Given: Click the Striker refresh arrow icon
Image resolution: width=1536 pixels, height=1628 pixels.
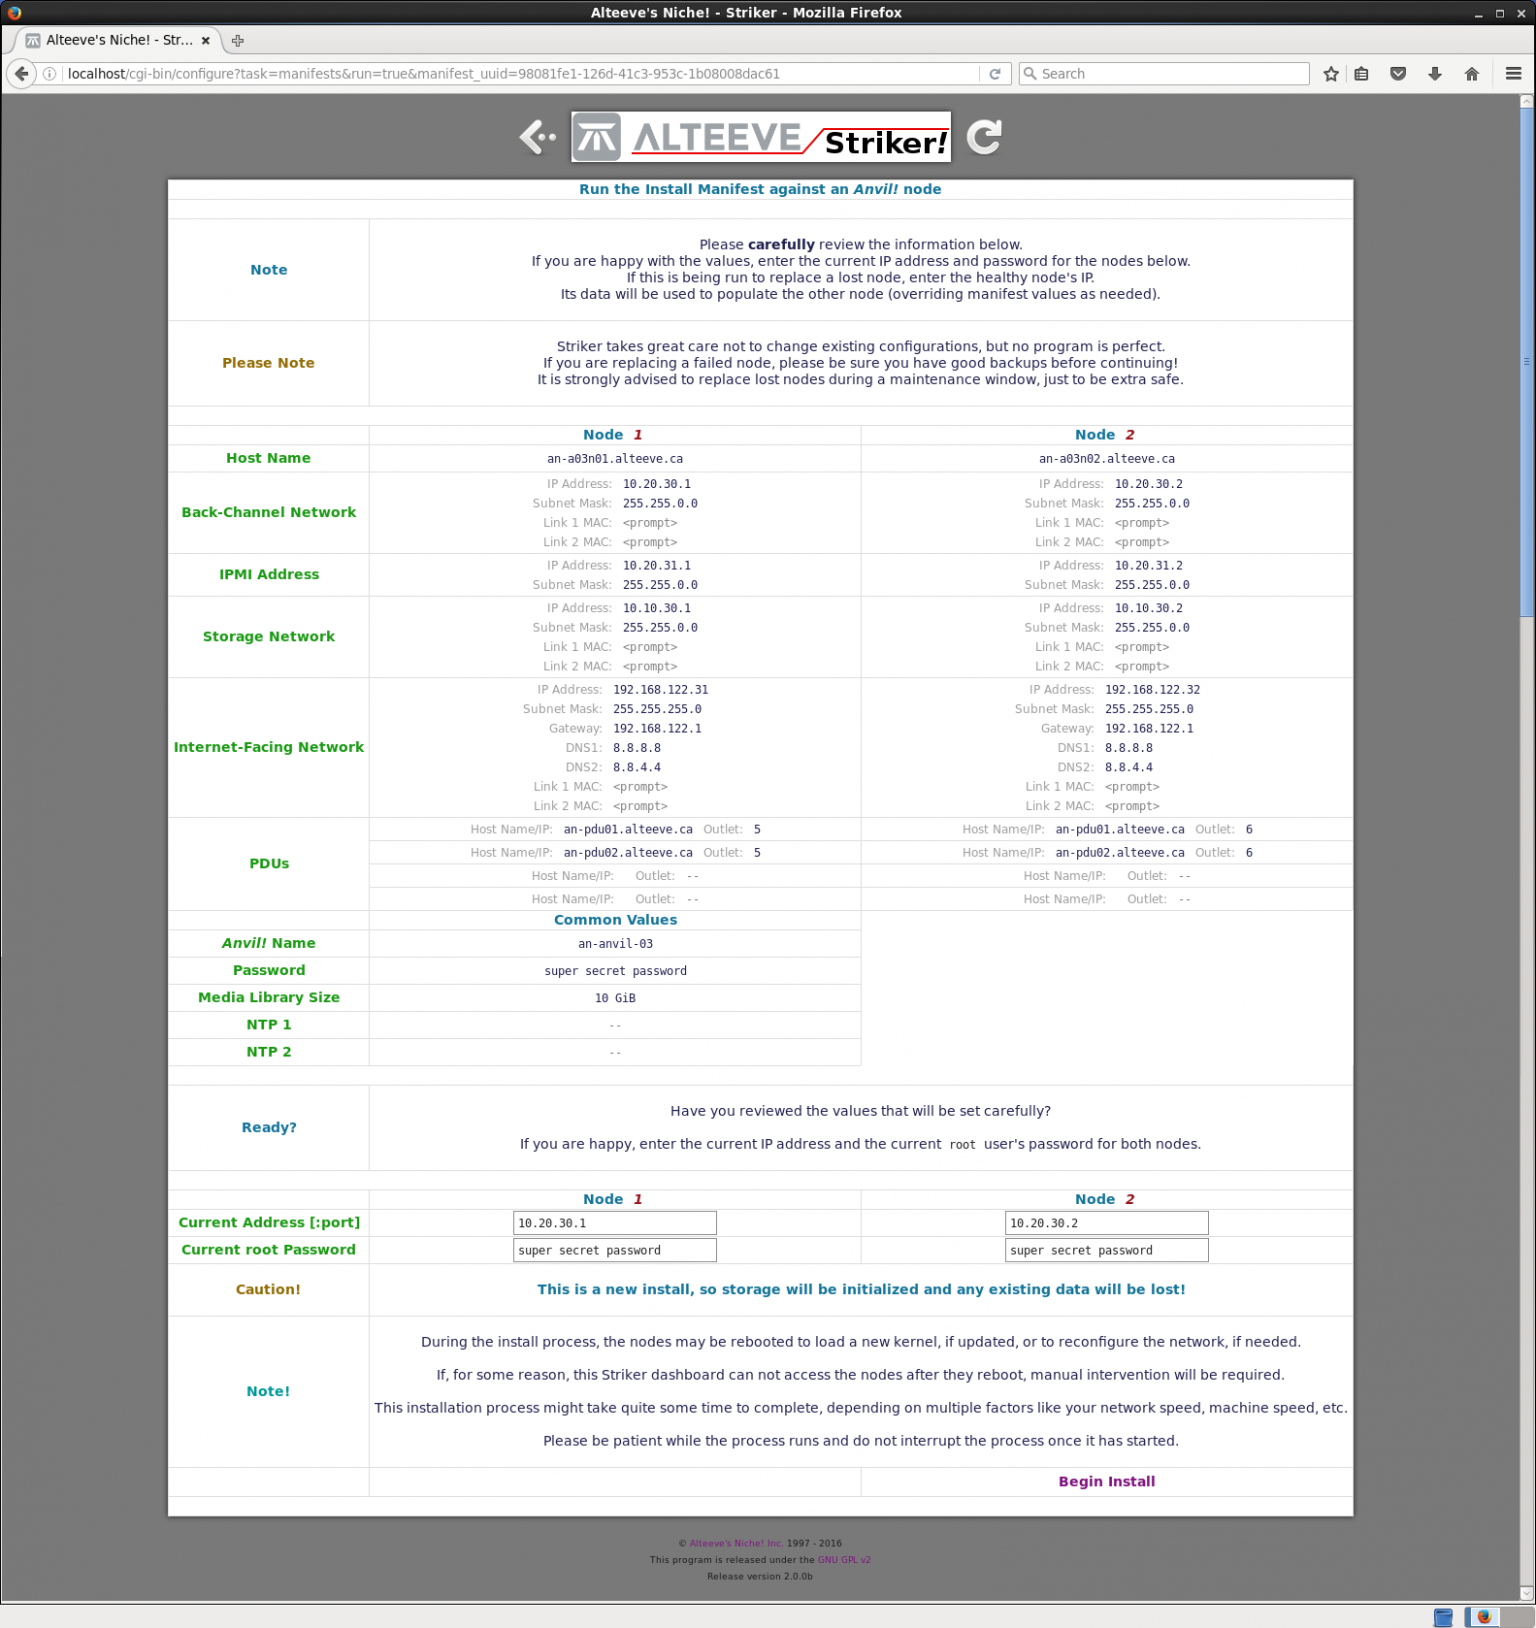Looking at the screenshot, I should tap(984, 137).
